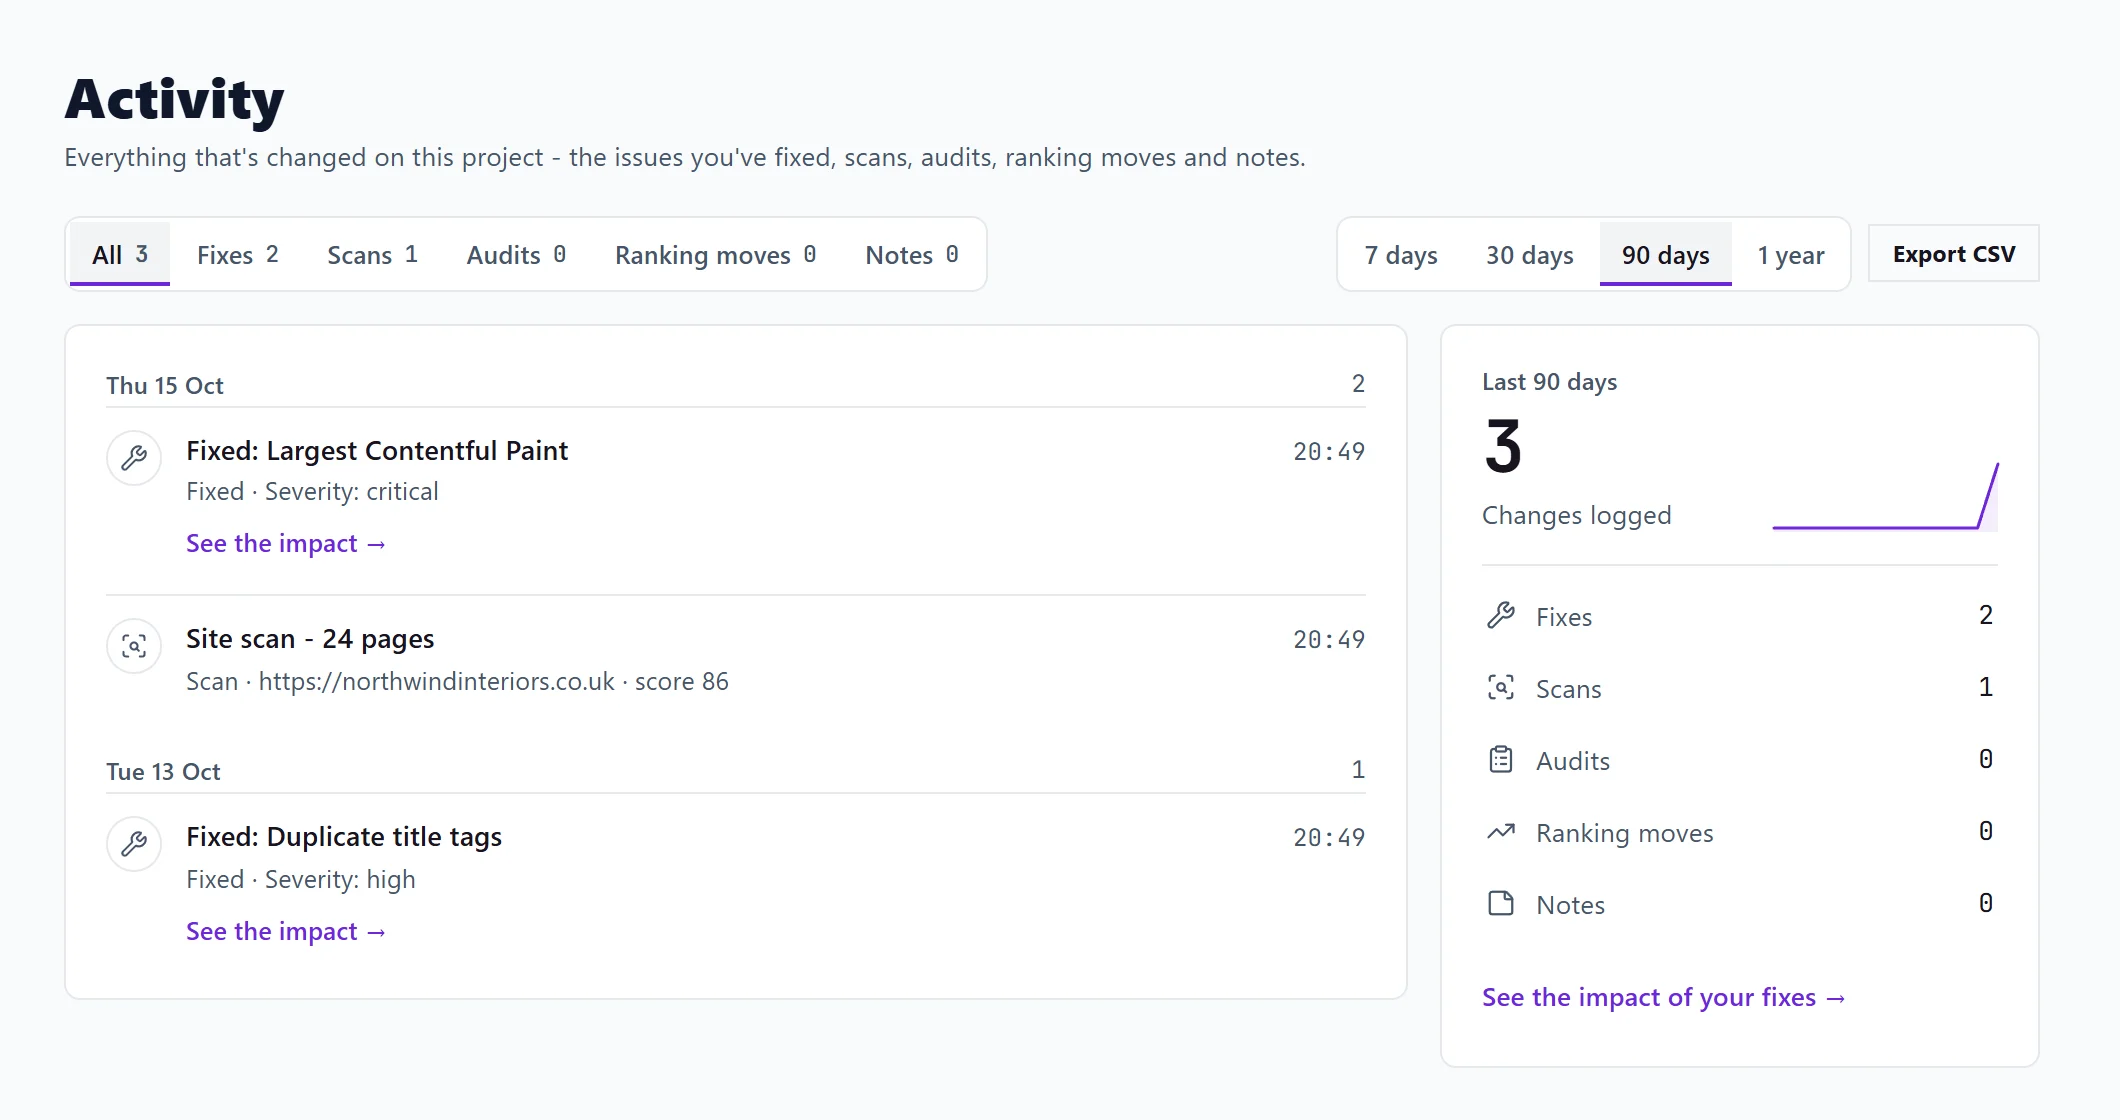Click the Changes logged label
The width and height of the screenshot is (2120, 1120).
pyautogui.click(x=1577, y=515)
